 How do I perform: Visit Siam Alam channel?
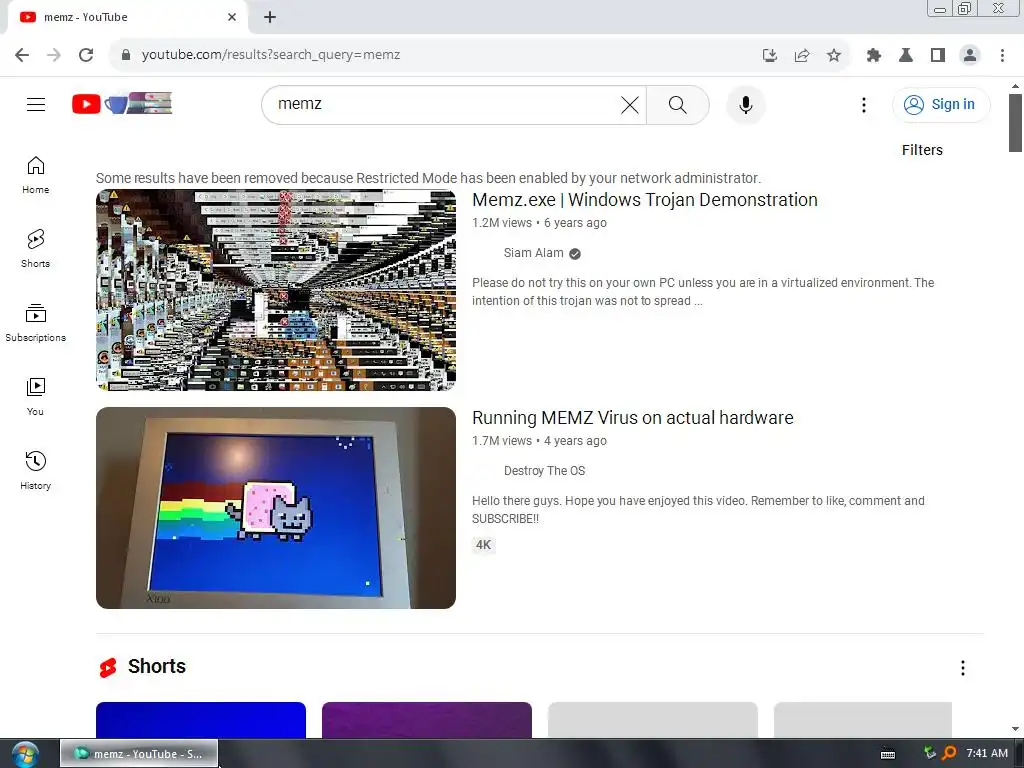click(533, 253)
